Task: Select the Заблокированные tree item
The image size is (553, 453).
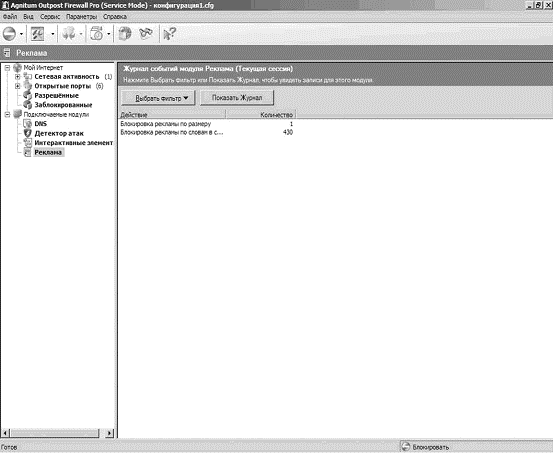Action: click(x=63, y=105)
